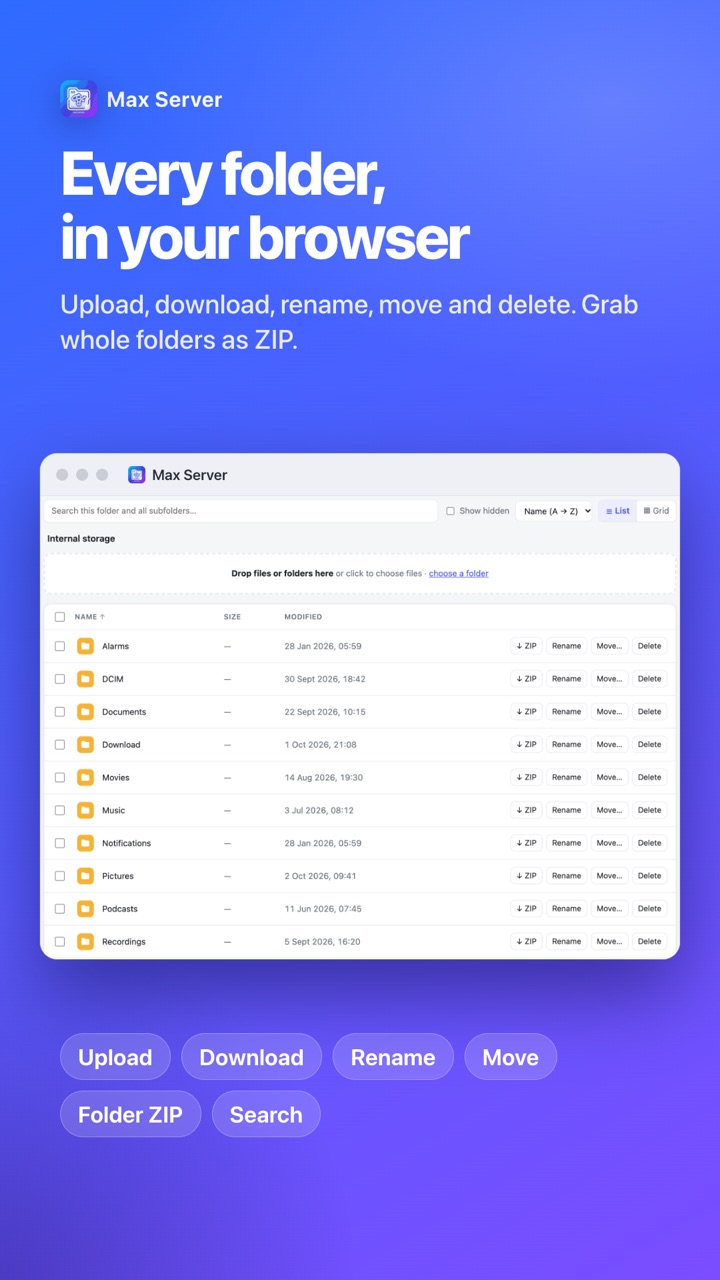Switch to List view
720x1280 pixels.
click(618, 511)
